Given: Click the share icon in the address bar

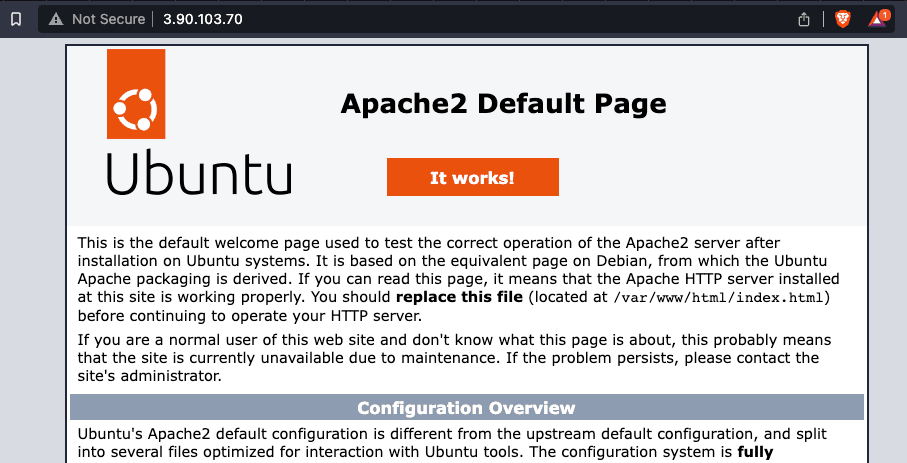Looking at the screenshot, I should pos(803,19).
